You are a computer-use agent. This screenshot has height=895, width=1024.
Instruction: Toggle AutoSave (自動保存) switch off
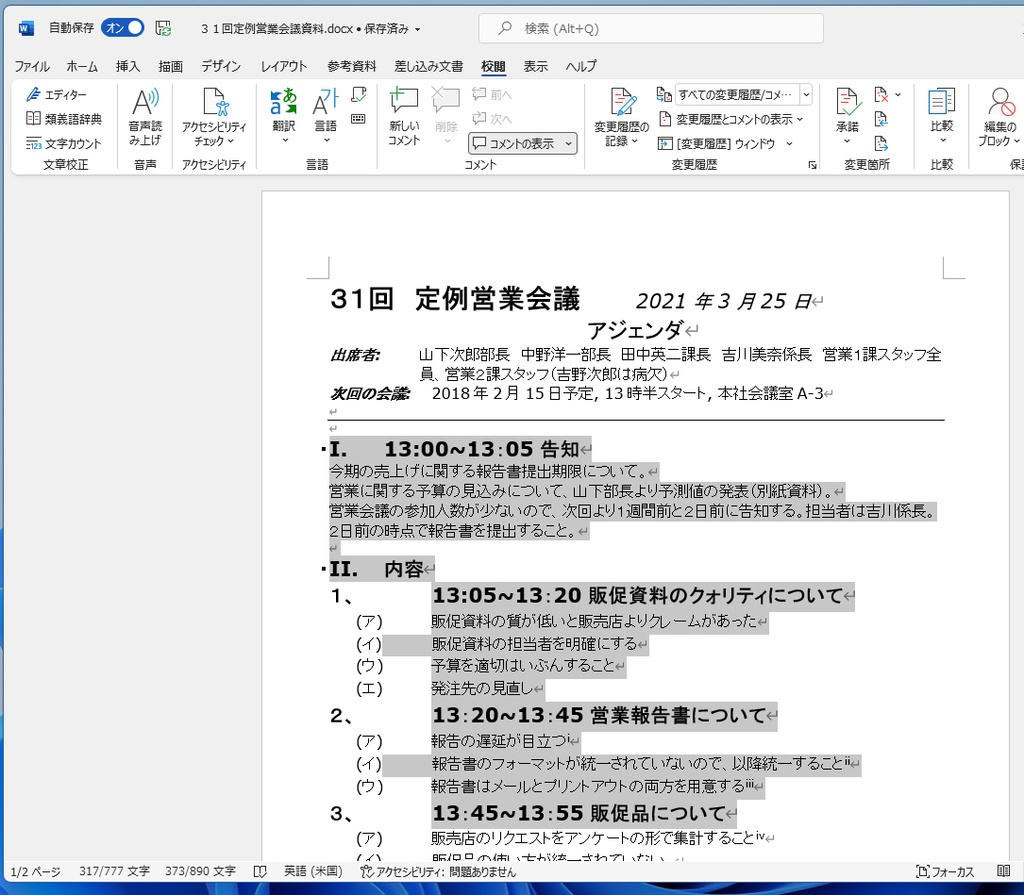point(123,28)
